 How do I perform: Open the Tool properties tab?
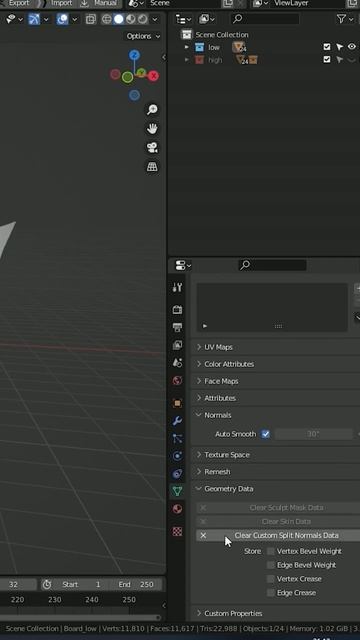[x=177, y=288]
